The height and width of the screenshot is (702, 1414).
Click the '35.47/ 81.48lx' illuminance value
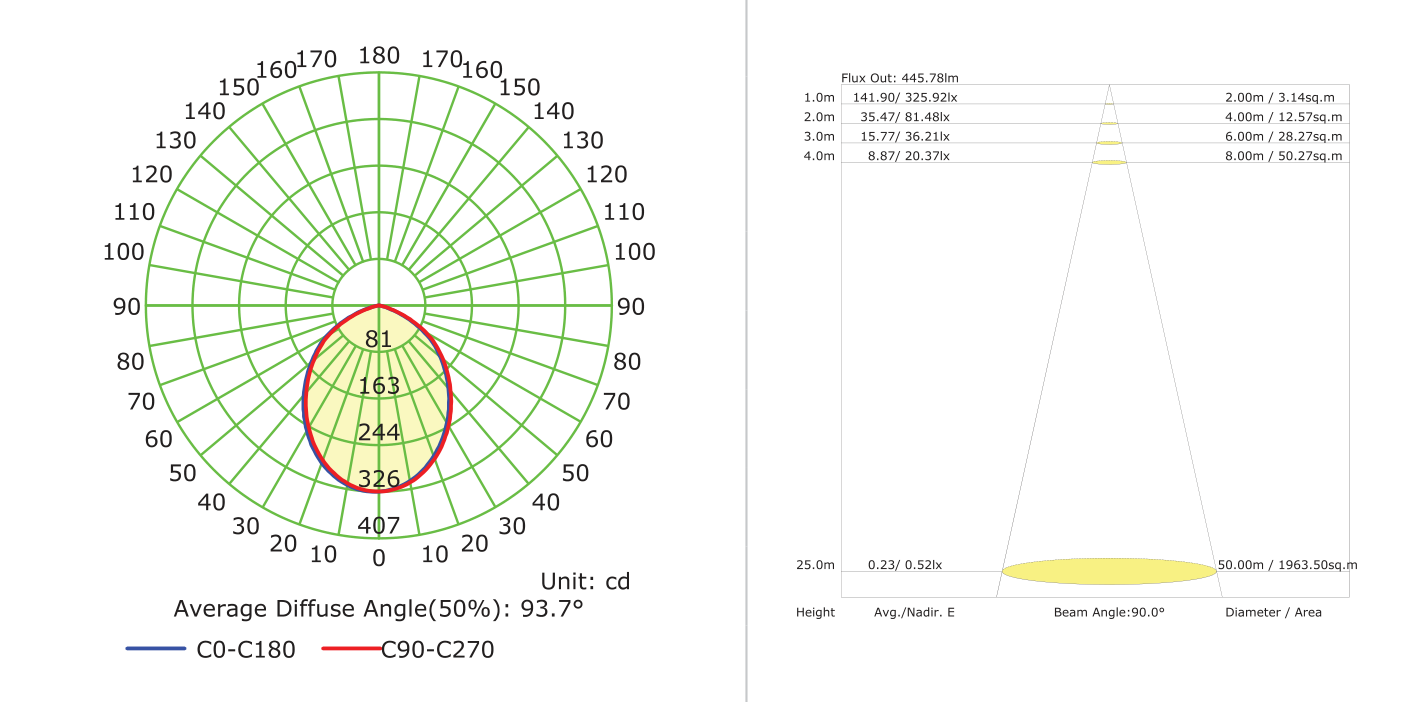[x=905, y=117]
